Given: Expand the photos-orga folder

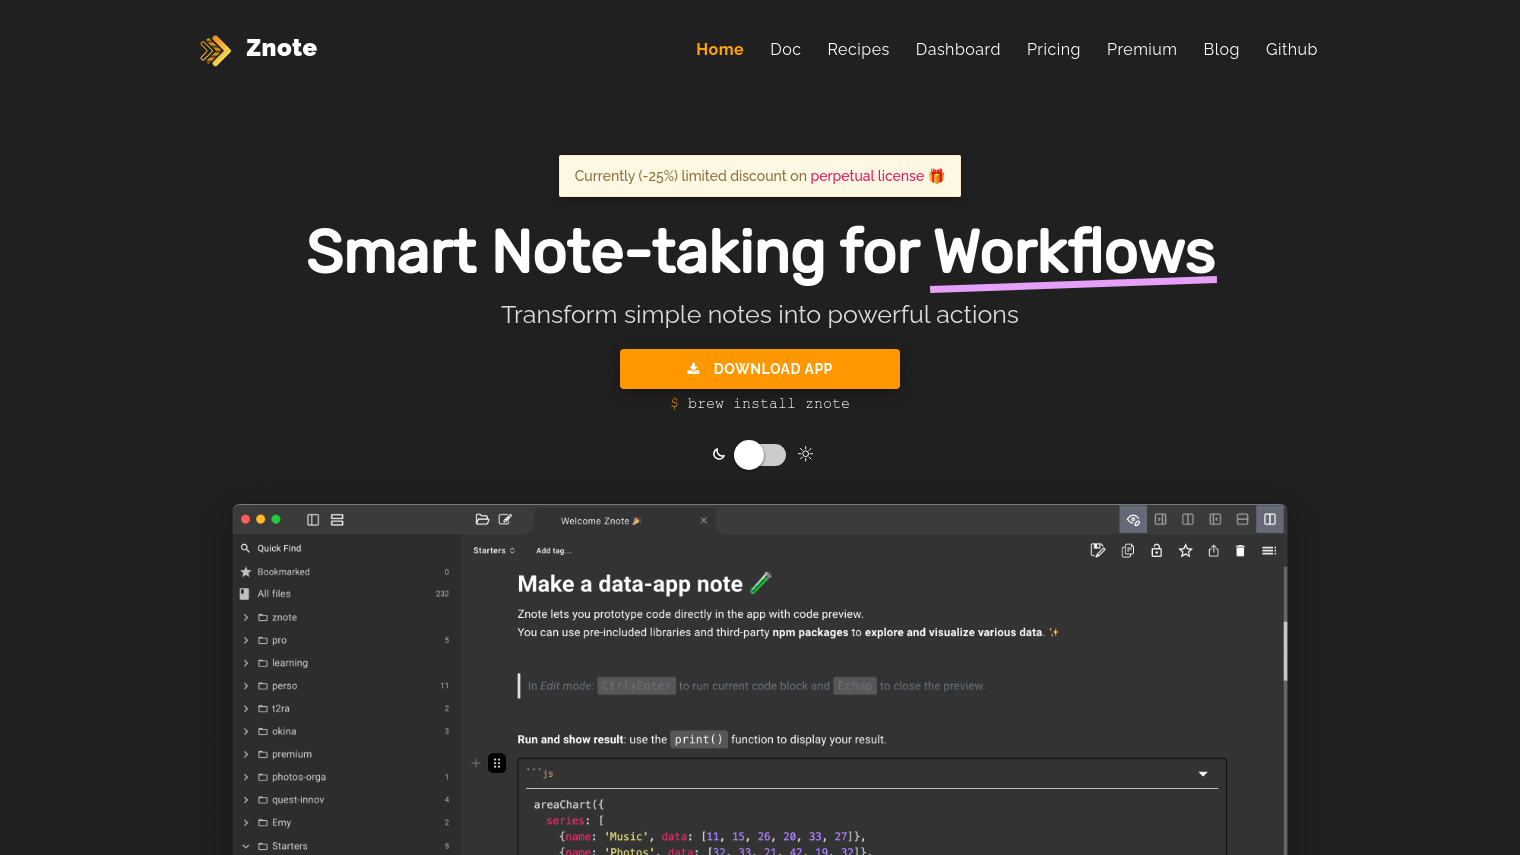Looking at the screenshot, I should [x=246, y=777].
